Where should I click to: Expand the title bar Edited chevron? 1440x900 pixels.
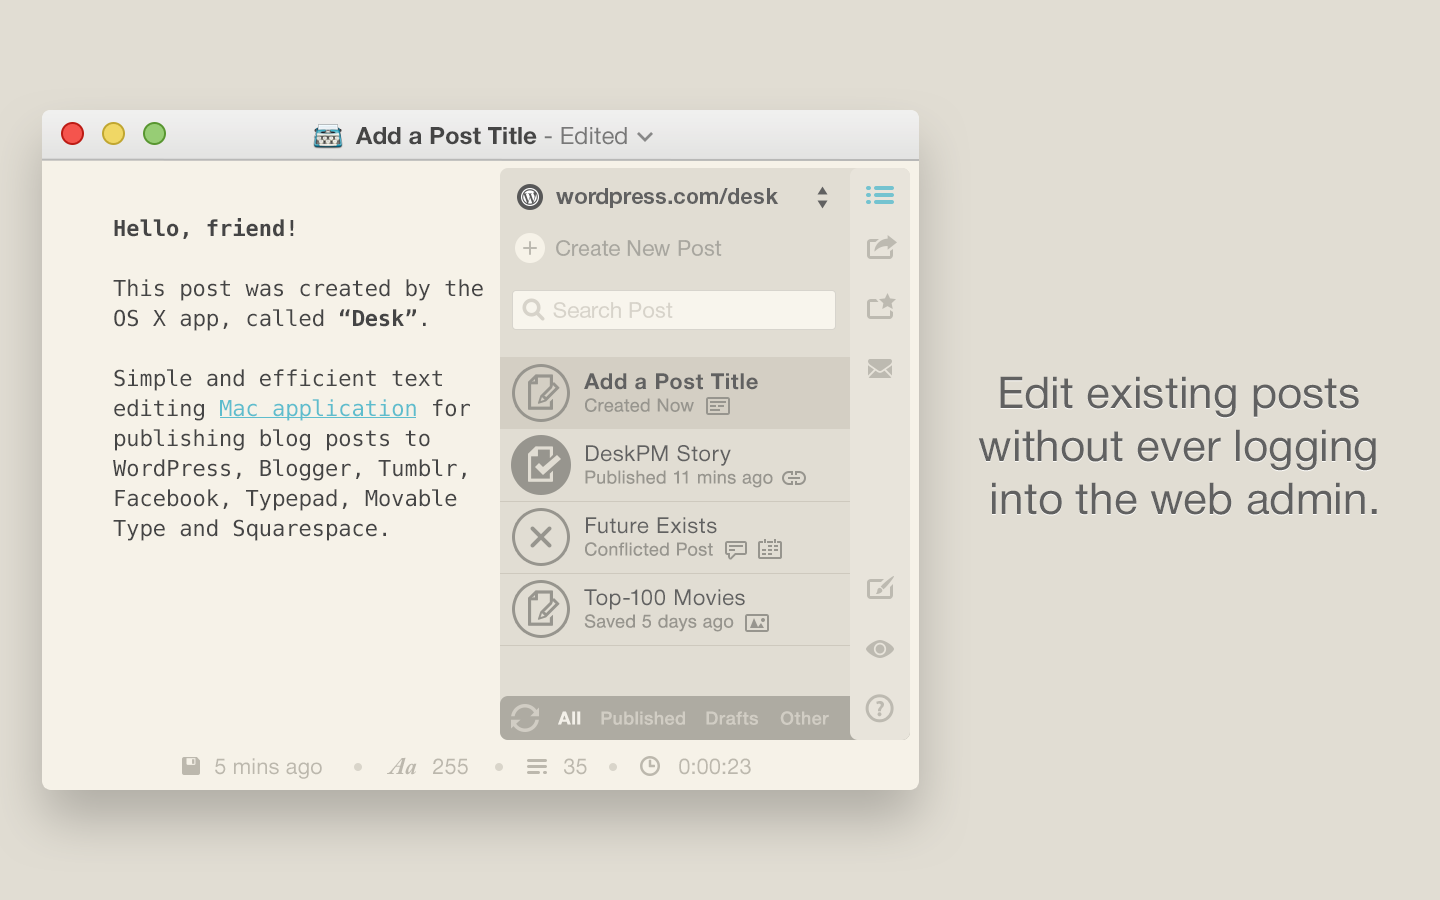click(645, 137)
